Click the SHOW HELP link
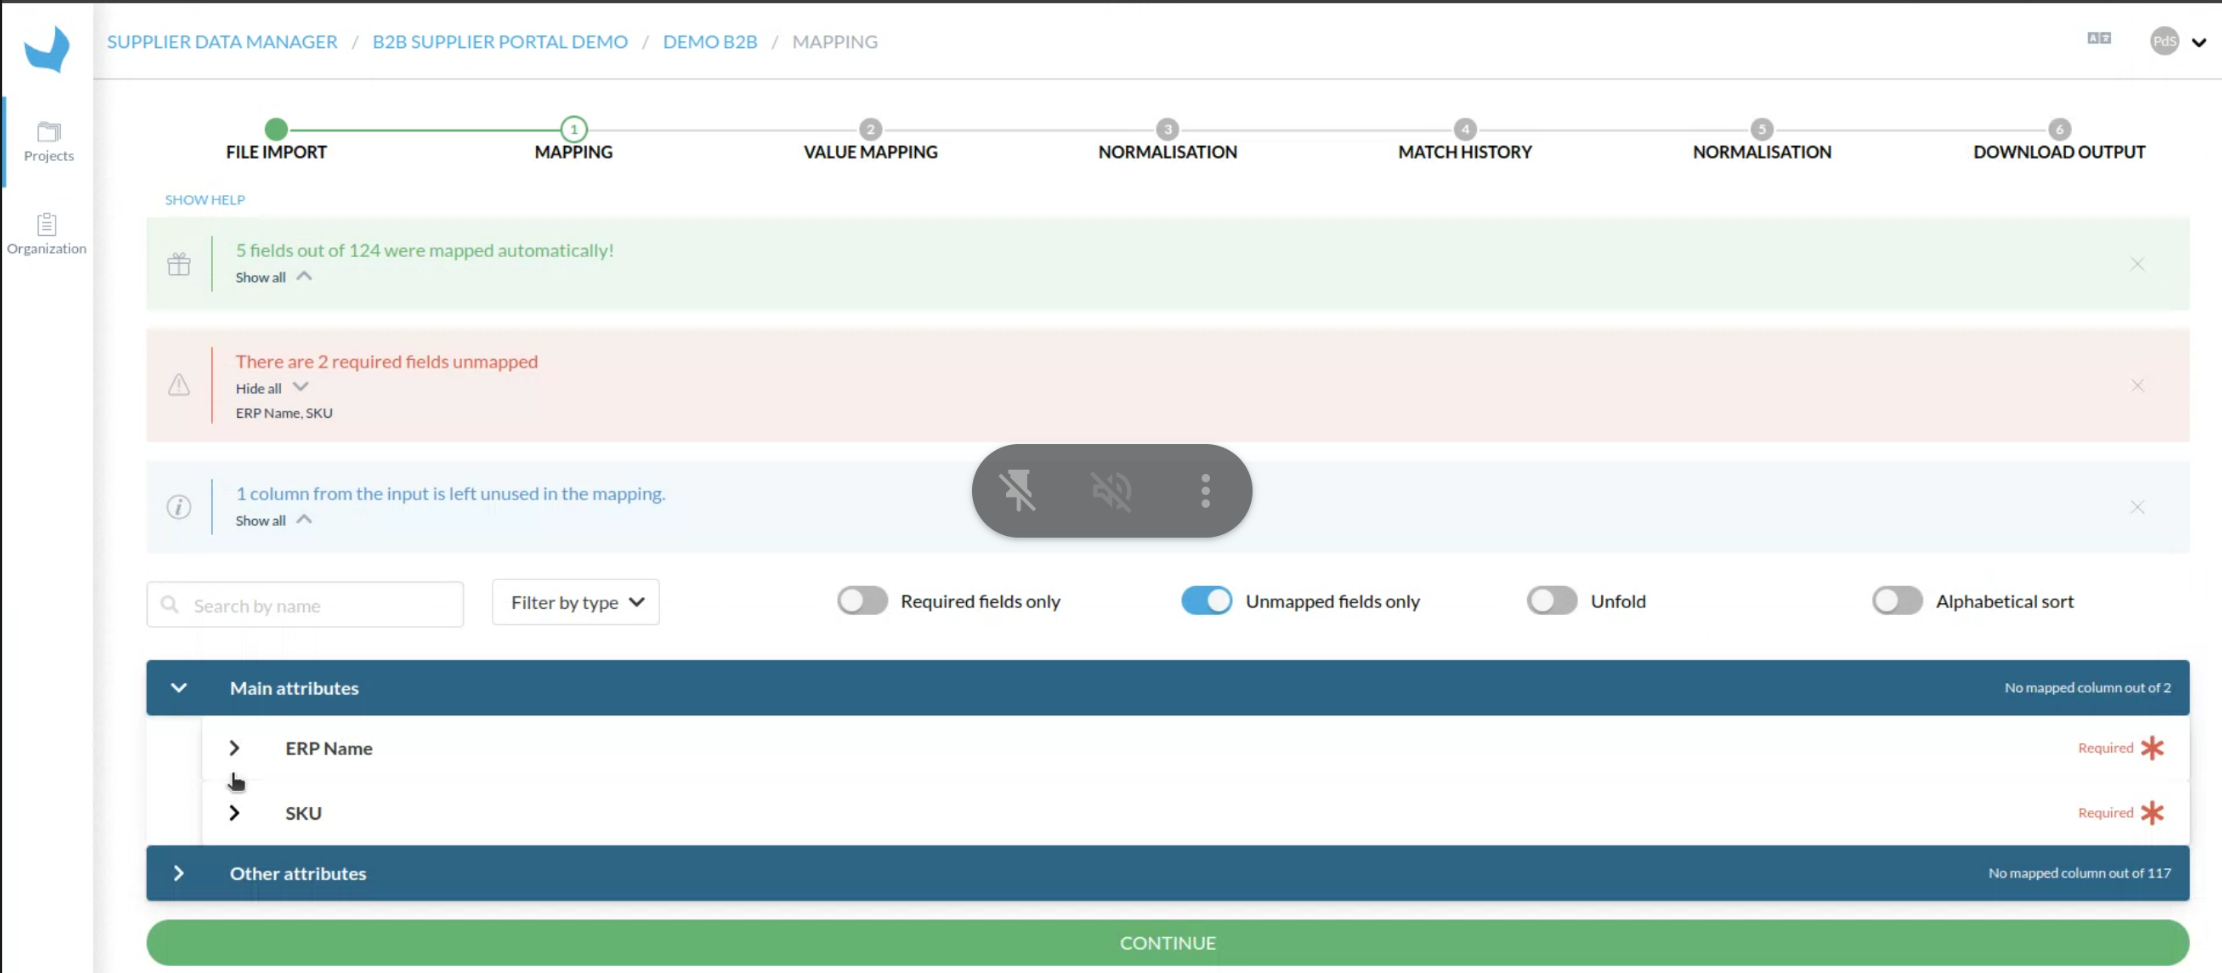 pyautogui.click(x=205, y=200)
